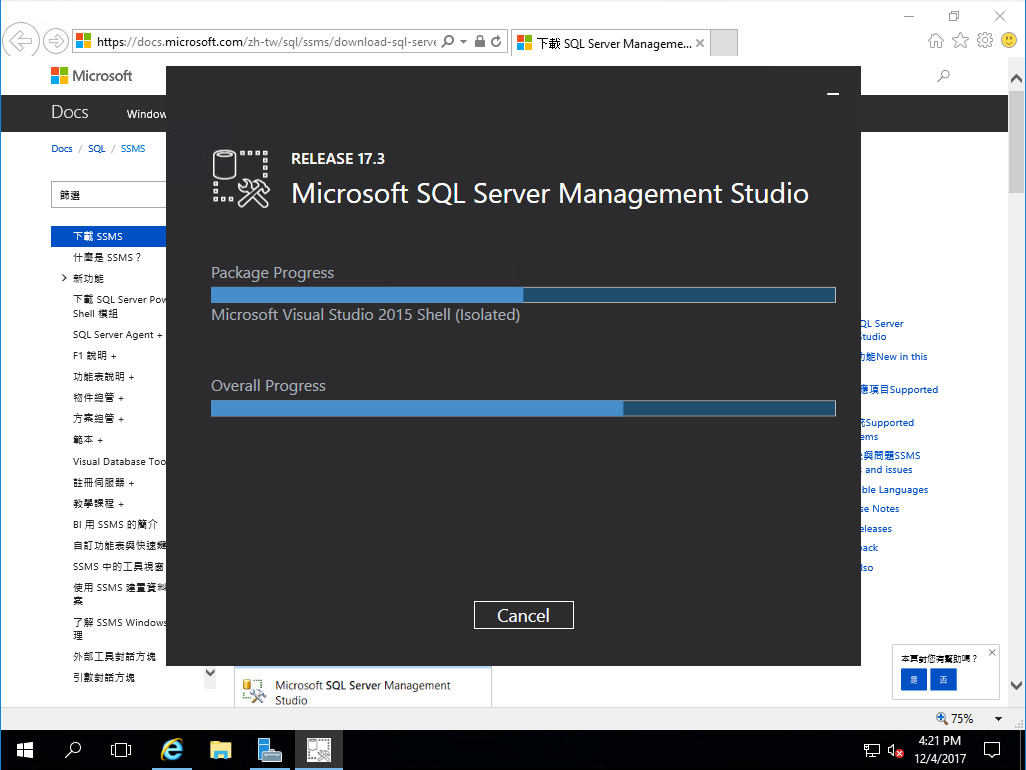The height and width of the screenshot is (770, 1026).
Task: Open File Explorer from the taskbar
Action: (x=220, y=750)
